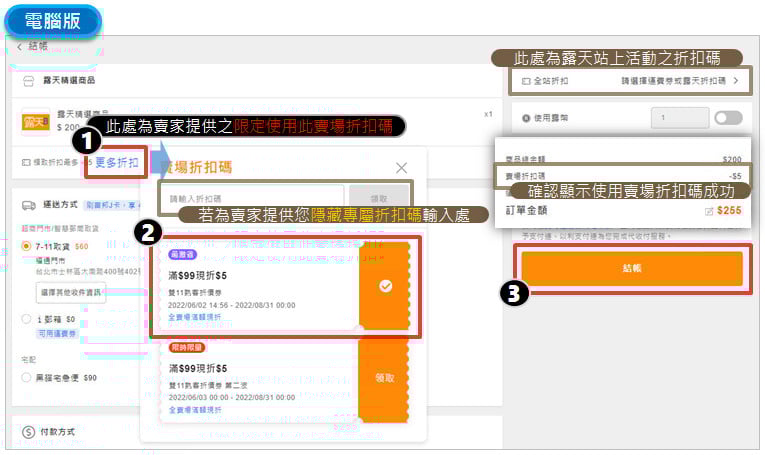Click the store icon next to 露天精選商品

coord(27,80)
